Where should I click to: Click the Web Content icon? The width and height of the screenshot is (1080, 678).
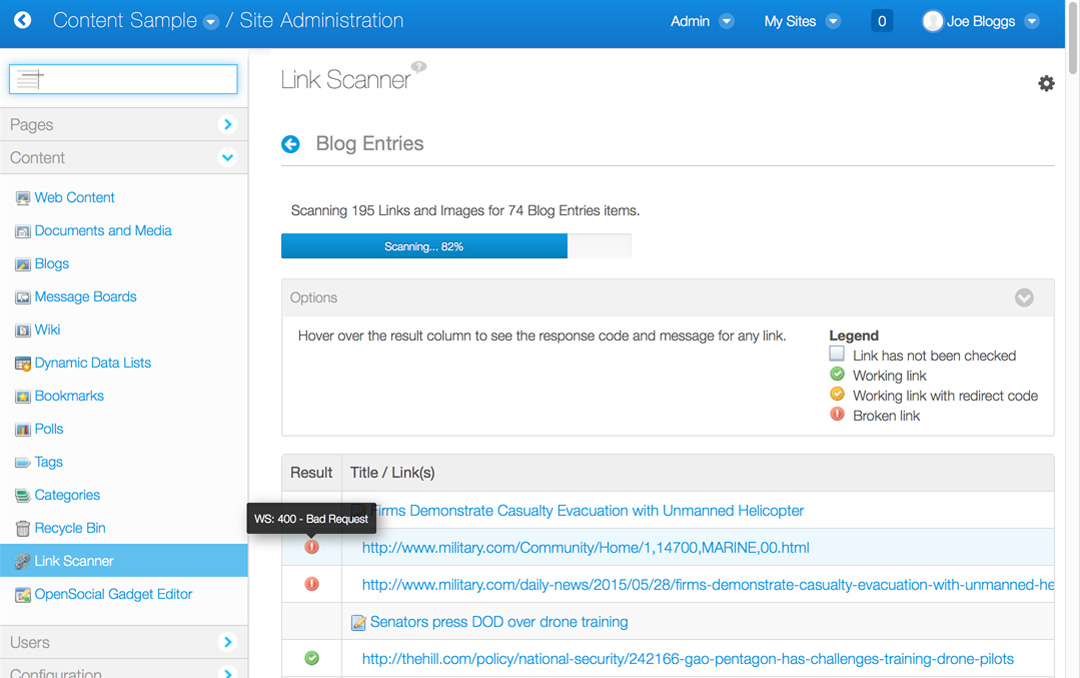coord(23,198)
